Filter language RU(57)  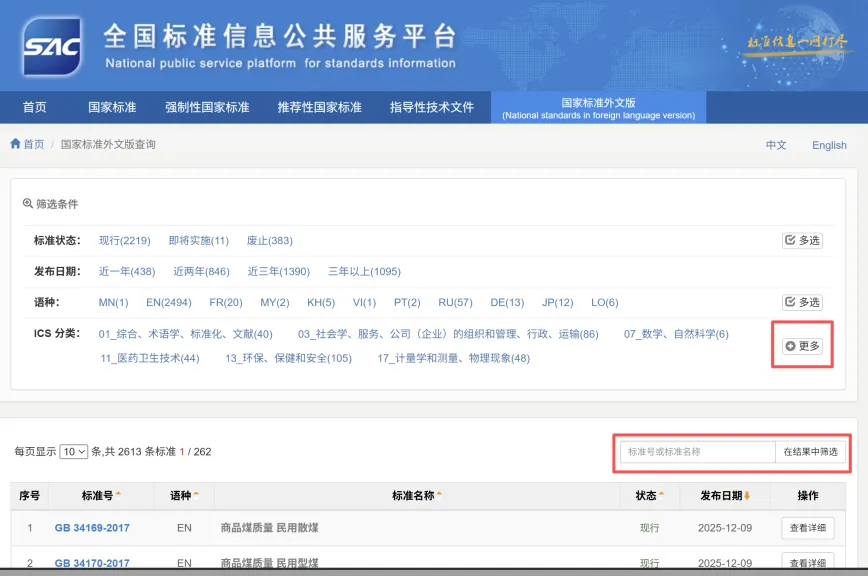click(x=455, y=302)
